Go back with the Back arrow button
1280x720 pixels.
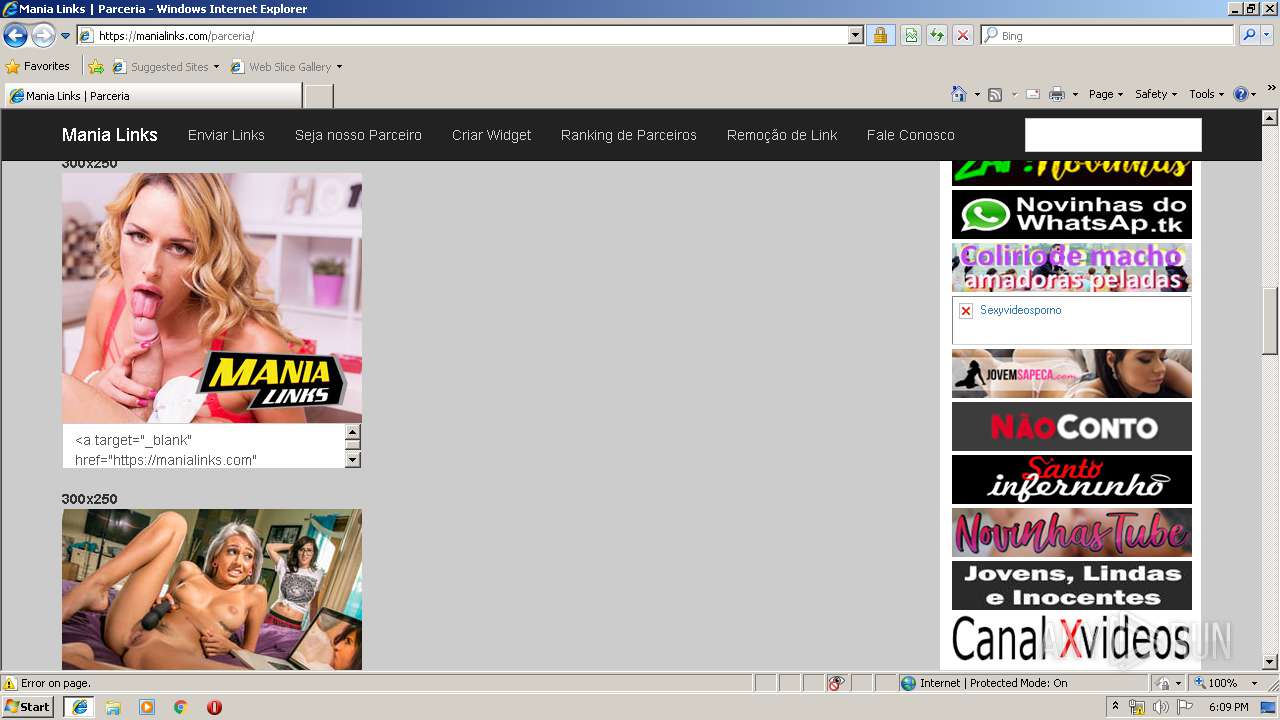[x=15, y=36]
